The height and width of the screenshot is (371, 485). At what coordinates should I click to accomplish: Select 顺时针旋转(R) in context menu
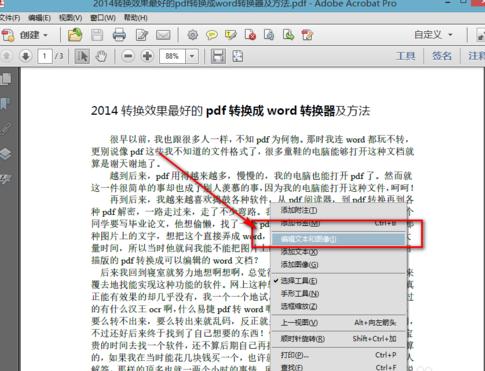coord(339,339)
